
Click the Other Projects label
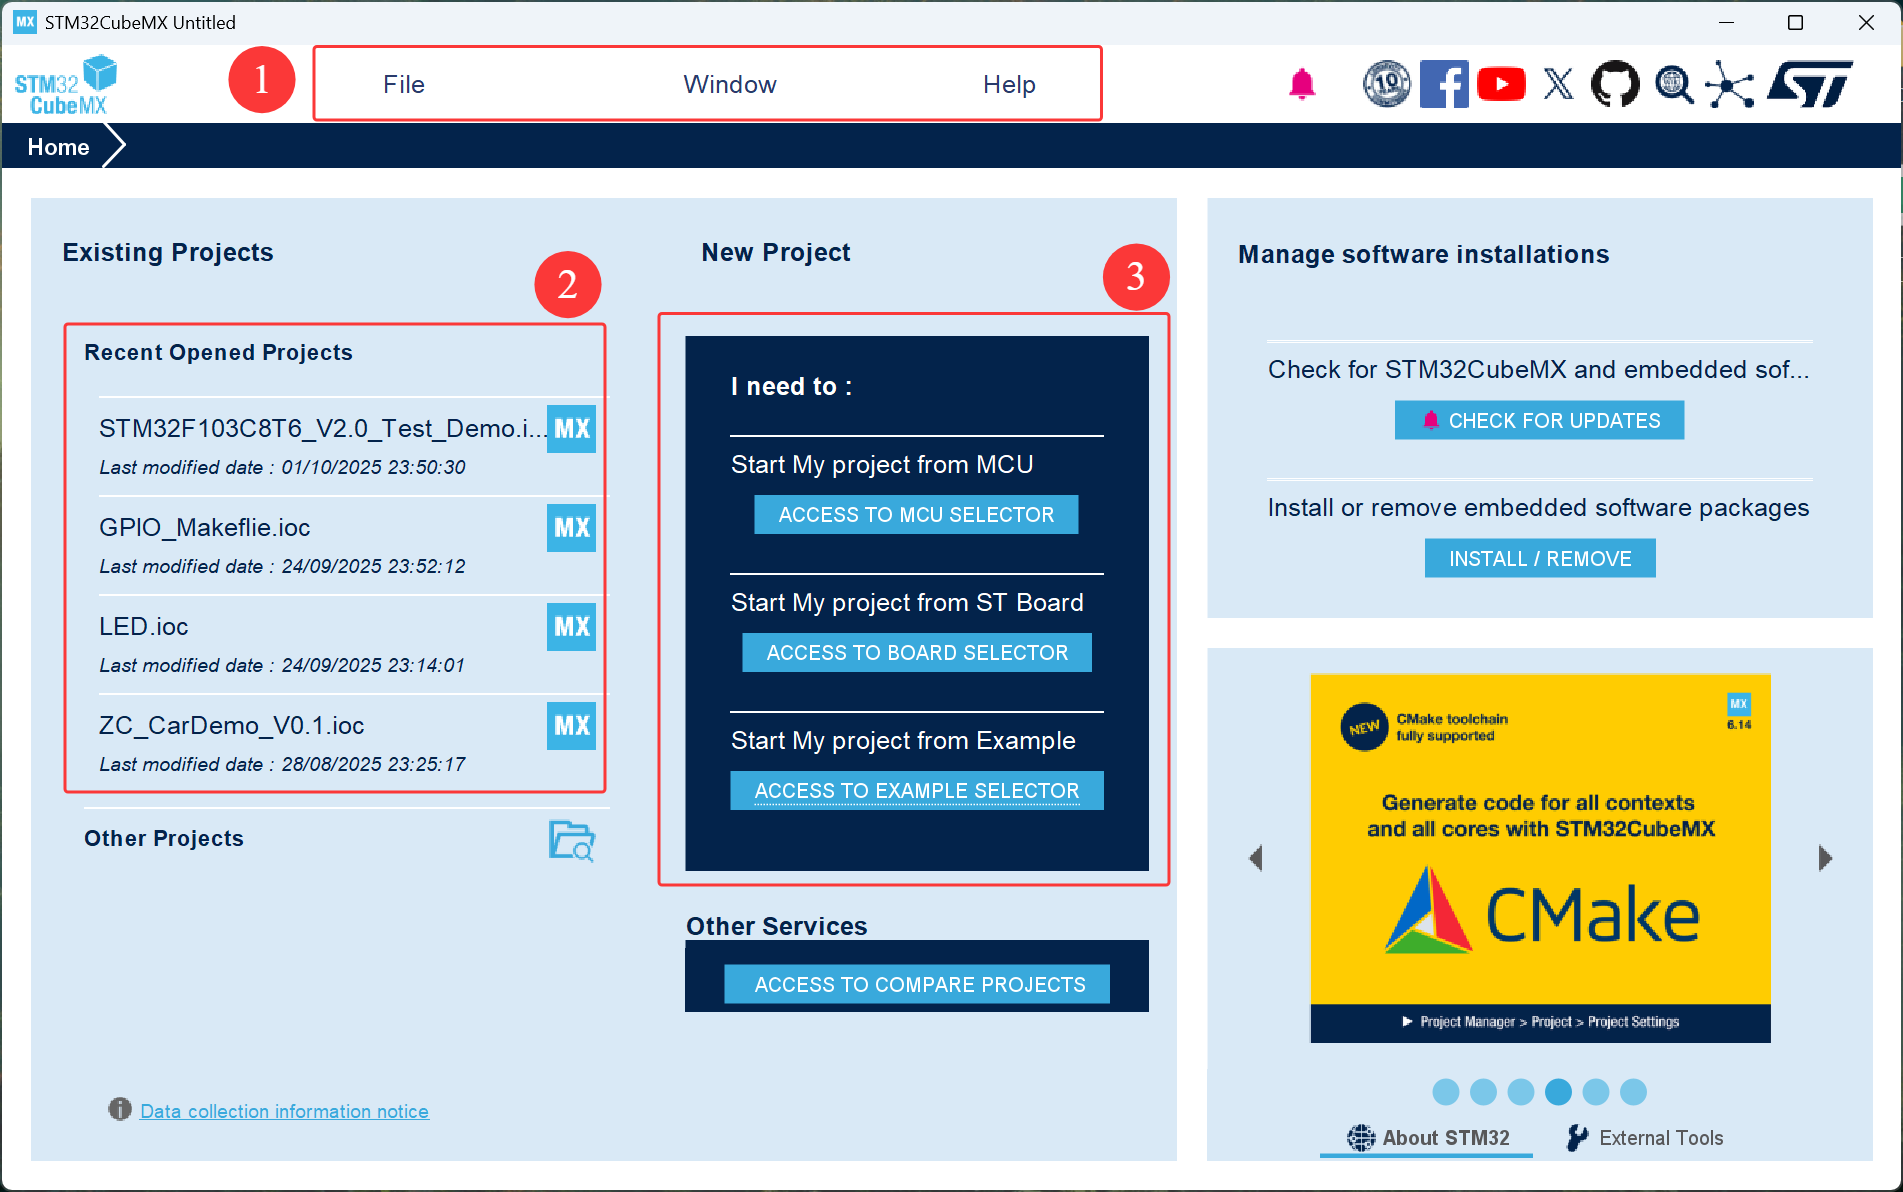(164, 839)
